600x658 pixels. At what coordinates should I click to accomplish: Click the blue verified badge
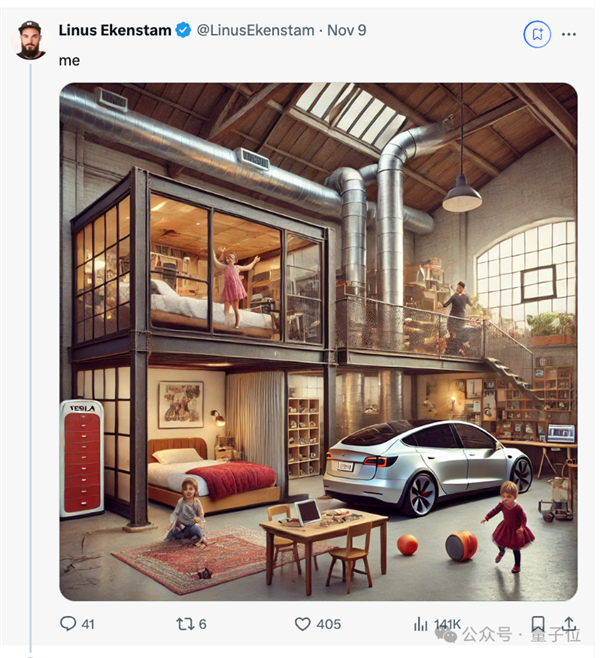(x=184, y=30)
